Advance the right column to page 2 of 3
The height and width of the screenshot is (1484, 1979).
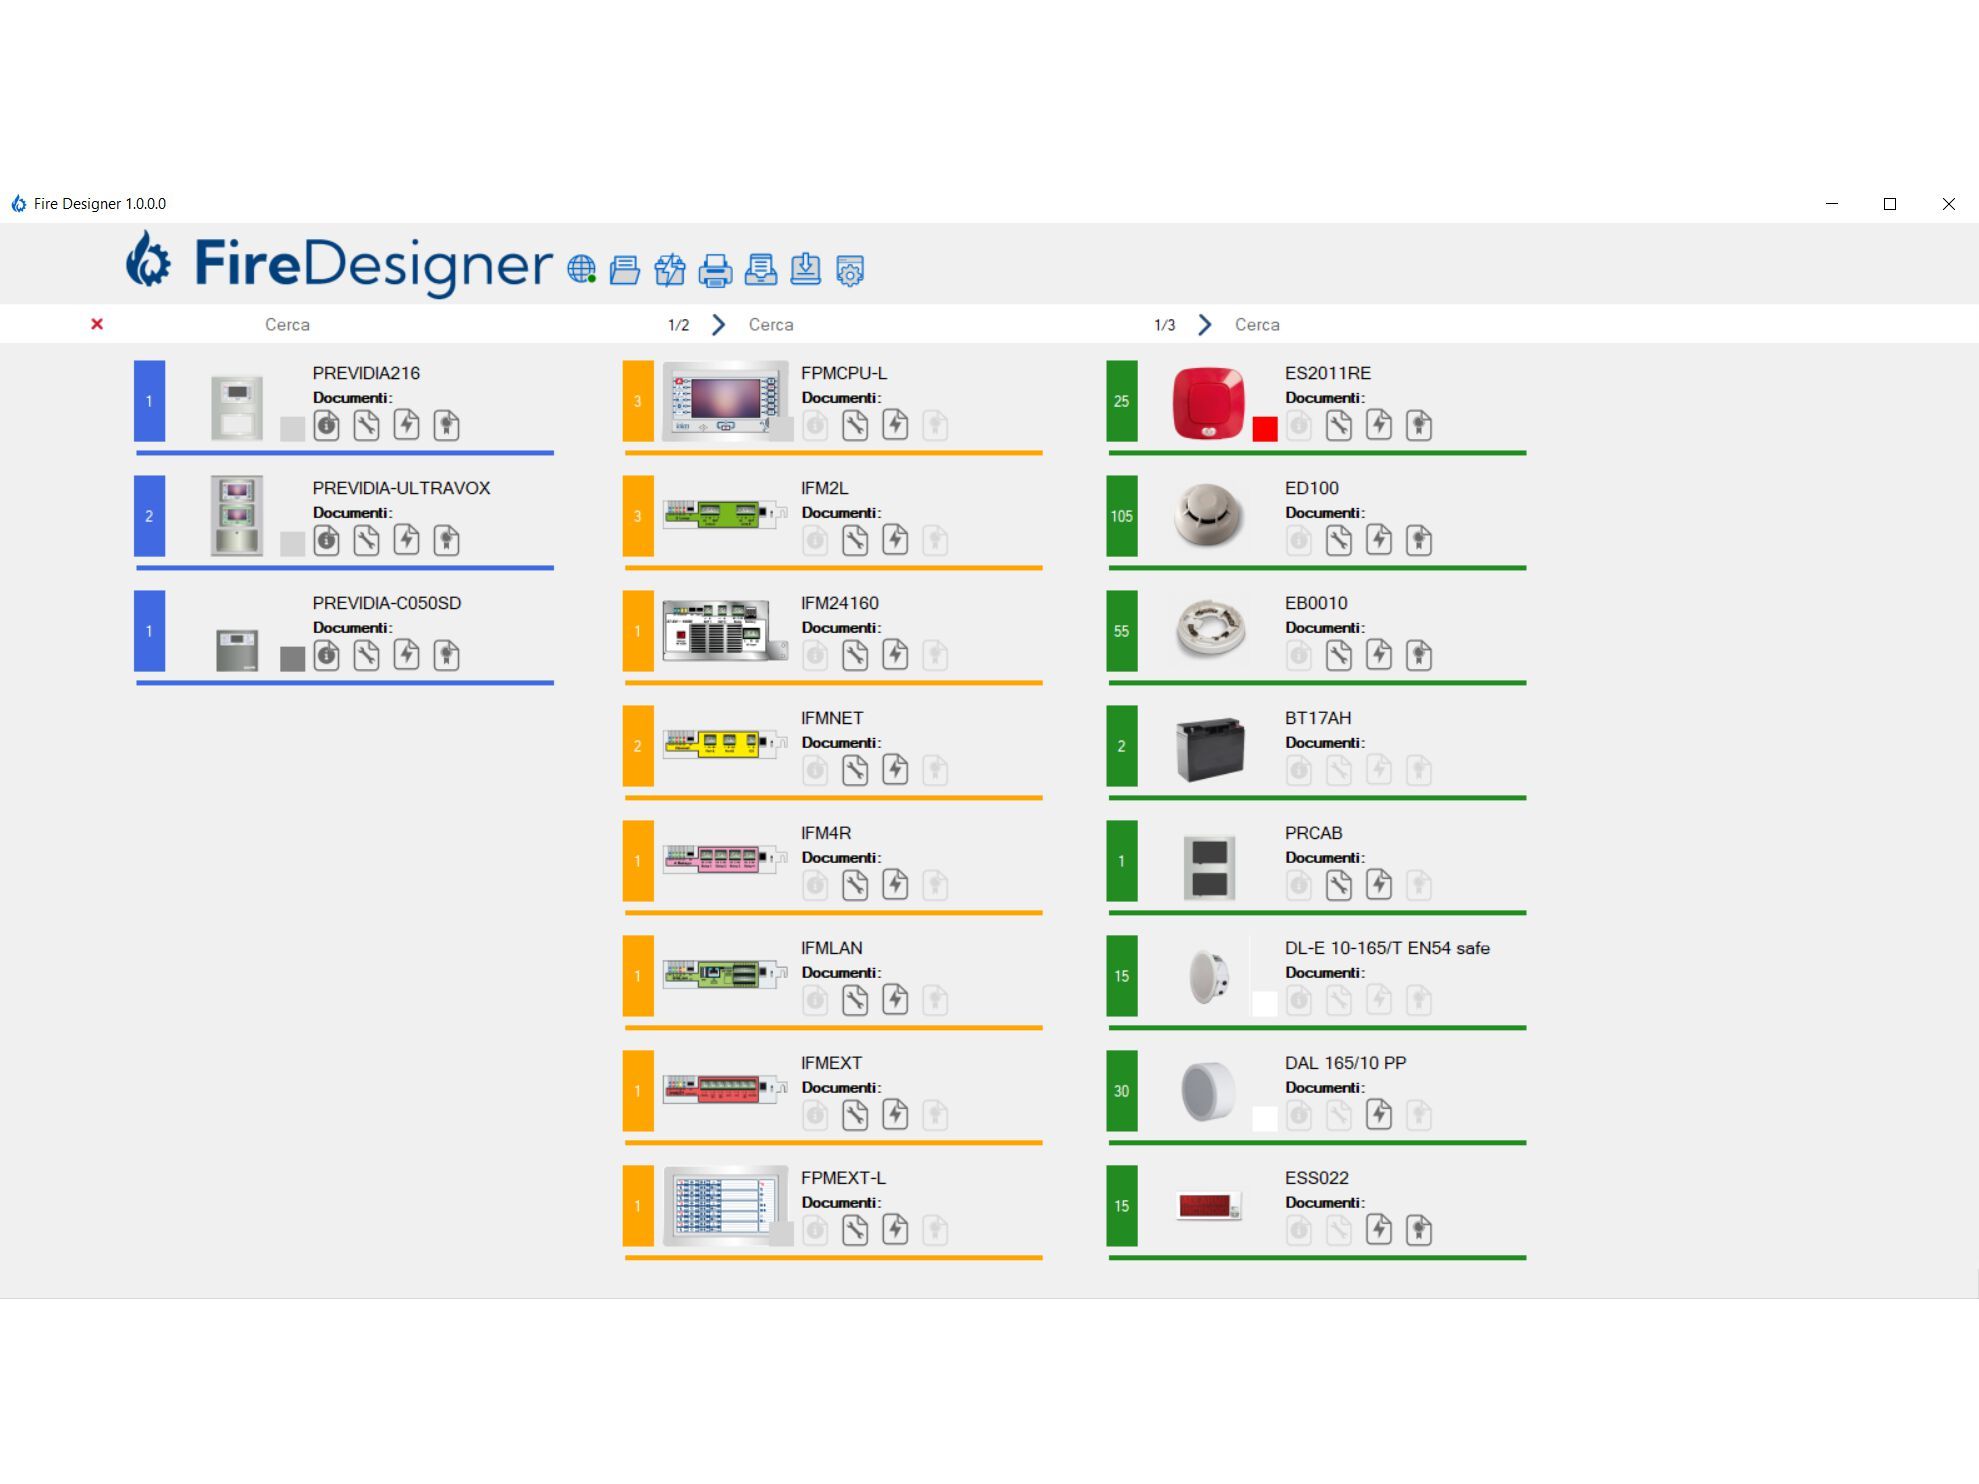pyautogui.click(x=1203, y=324)
